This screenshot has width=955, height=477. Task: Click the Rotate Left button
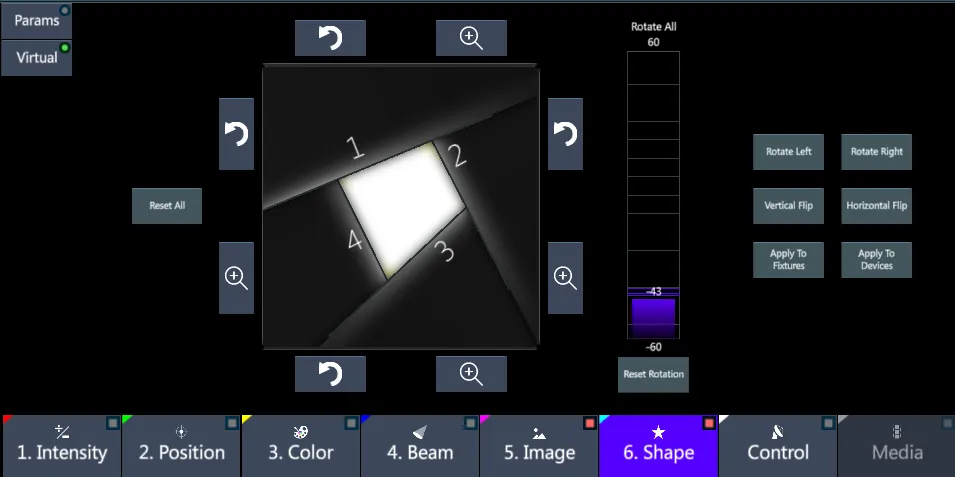pos(788,152)
